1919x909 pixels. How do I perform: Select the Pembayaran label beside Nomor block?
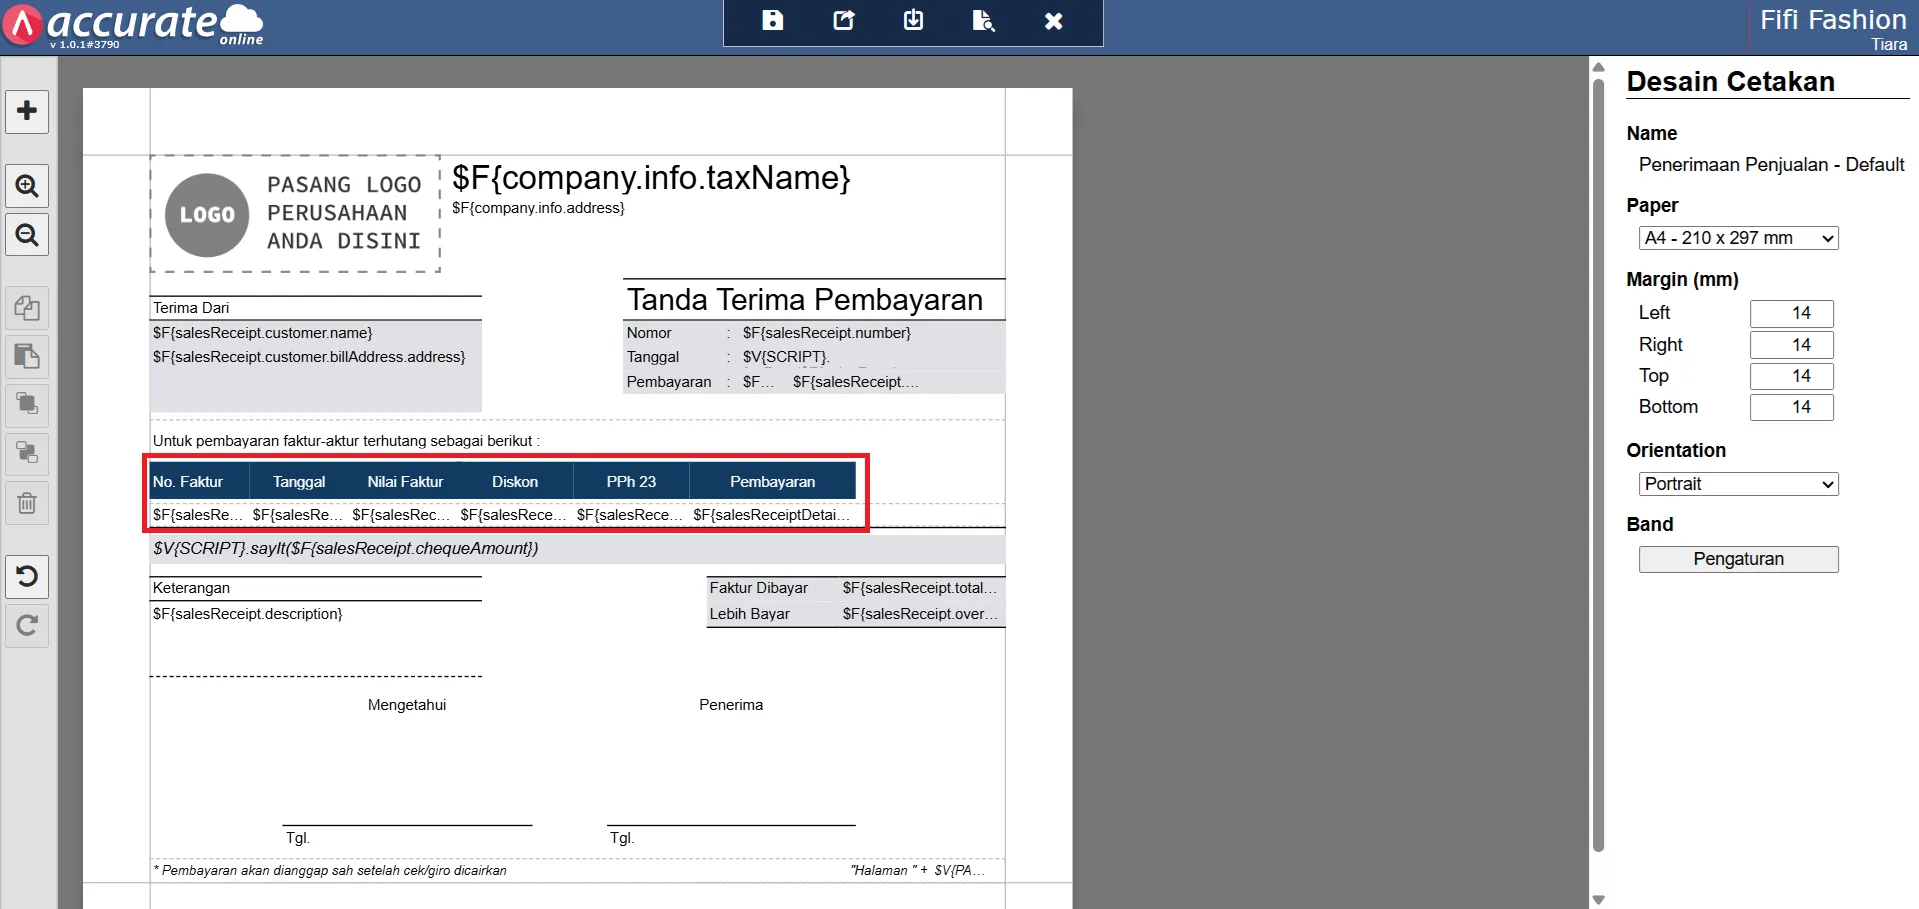(669, 382)
